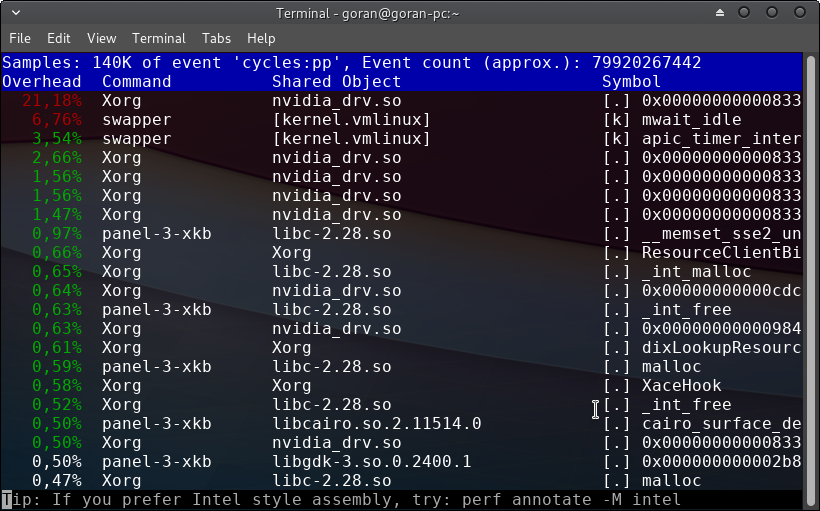Click the Shared Object column header
This screenshot has width=820, height=511.
point(336,82)
